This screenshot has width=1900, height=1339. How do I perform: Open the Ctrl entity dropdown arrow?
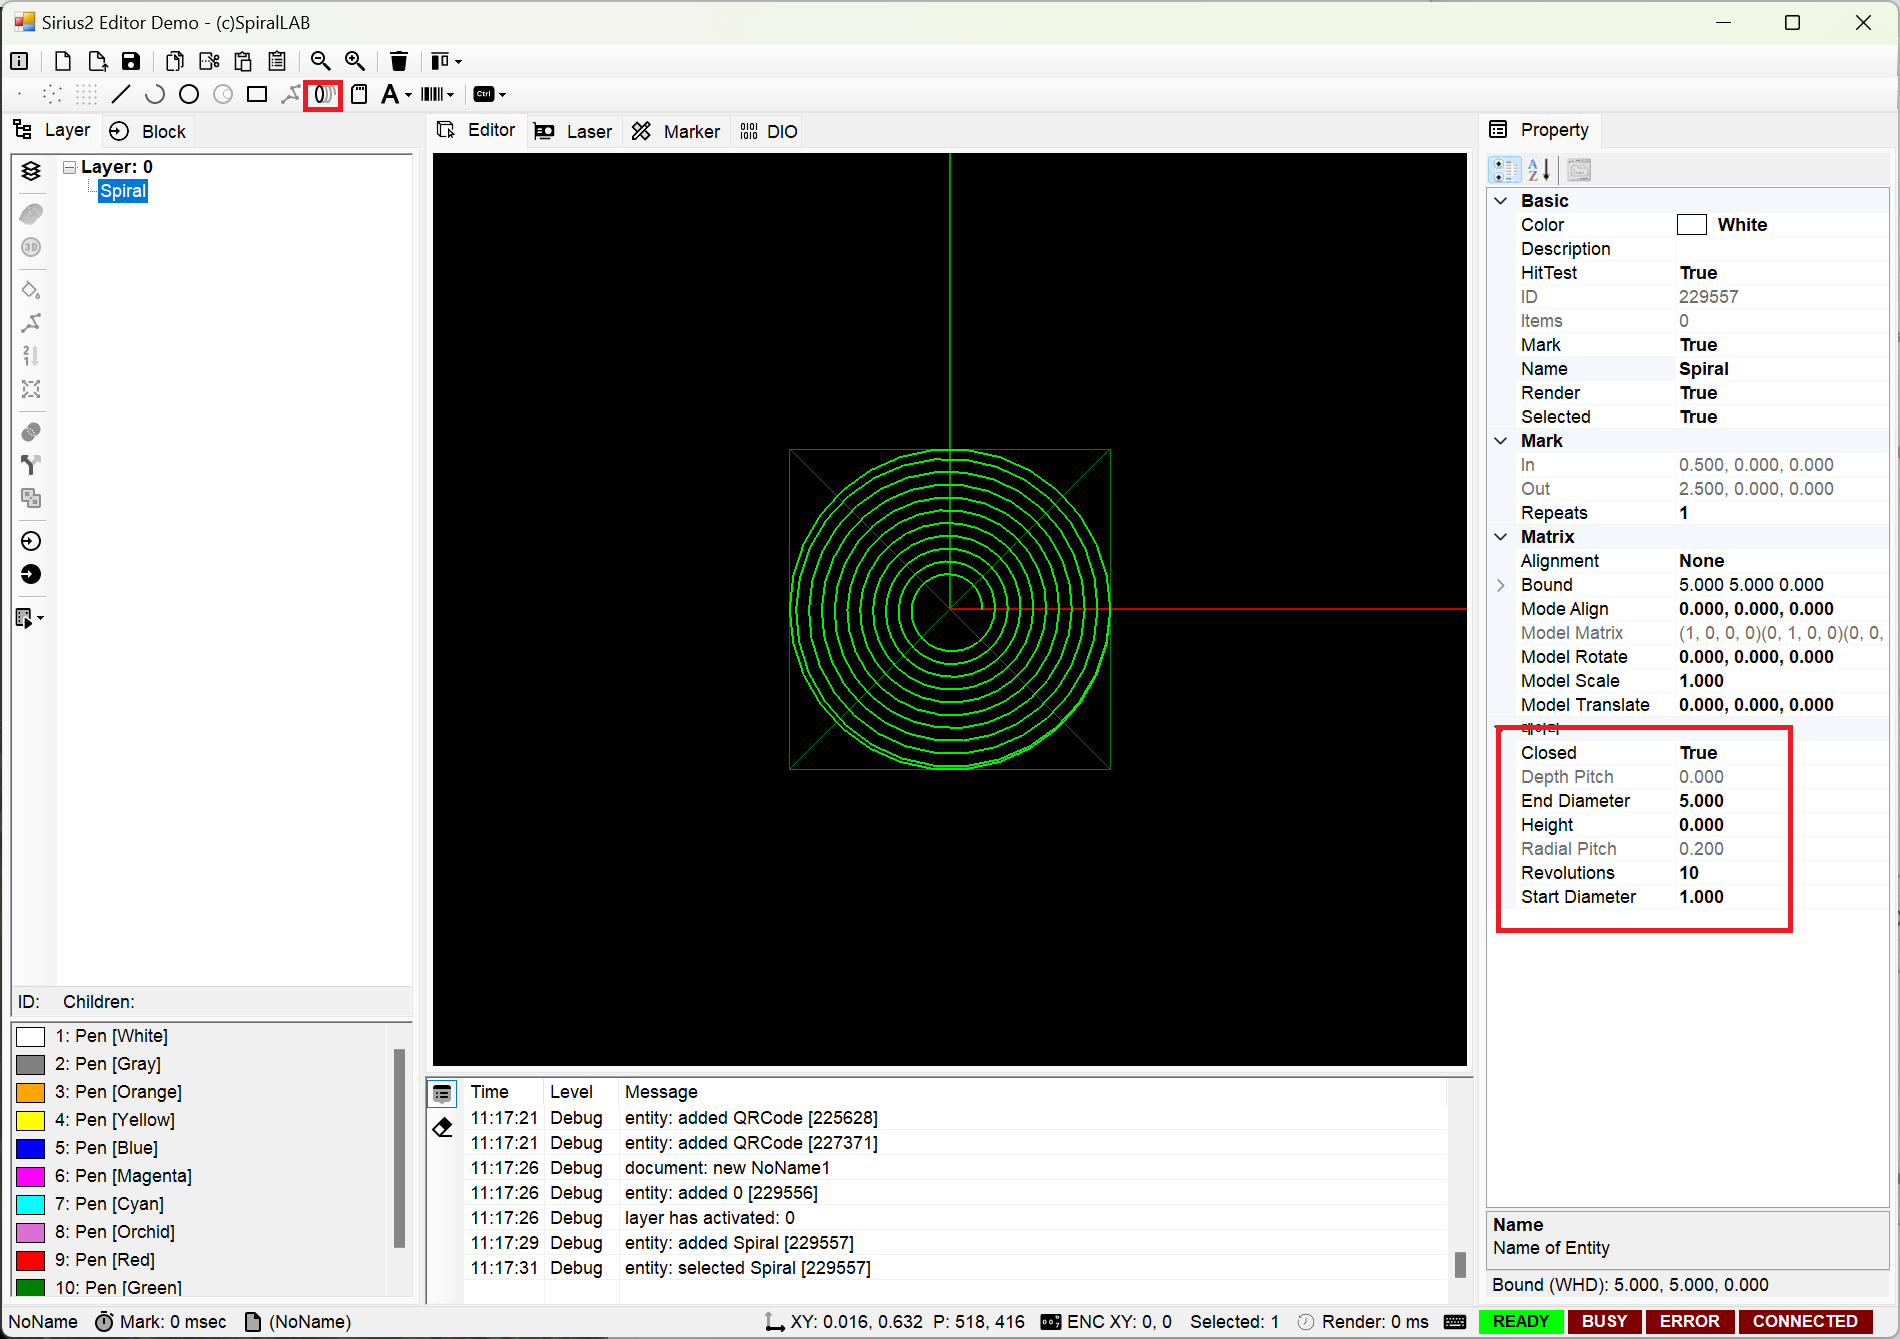pyautogui.click(x=502, y=95)
